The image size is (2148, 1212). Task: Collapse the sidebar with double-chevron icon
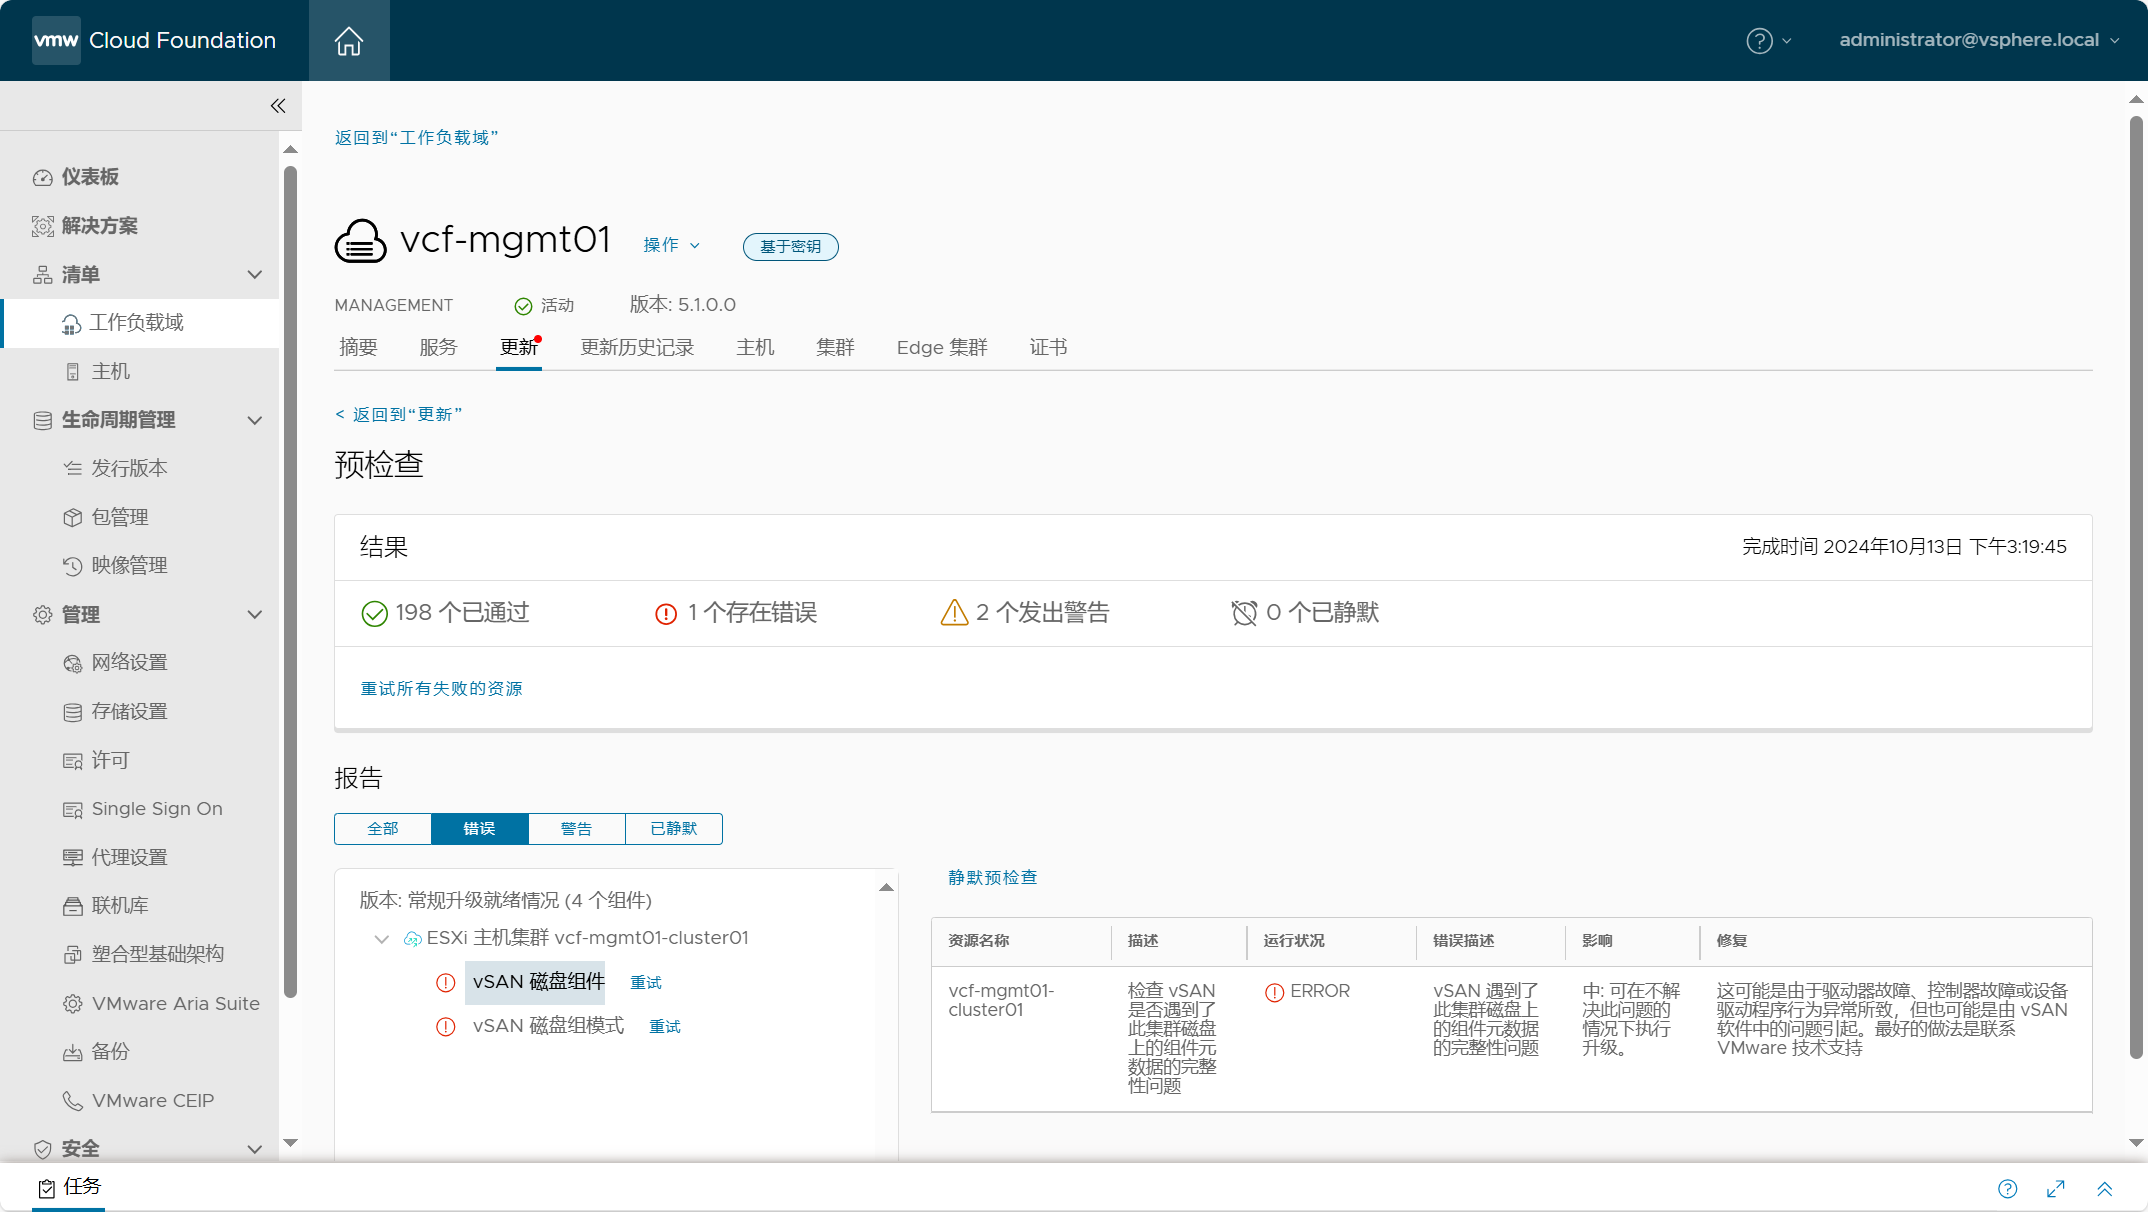pos(278,106)
